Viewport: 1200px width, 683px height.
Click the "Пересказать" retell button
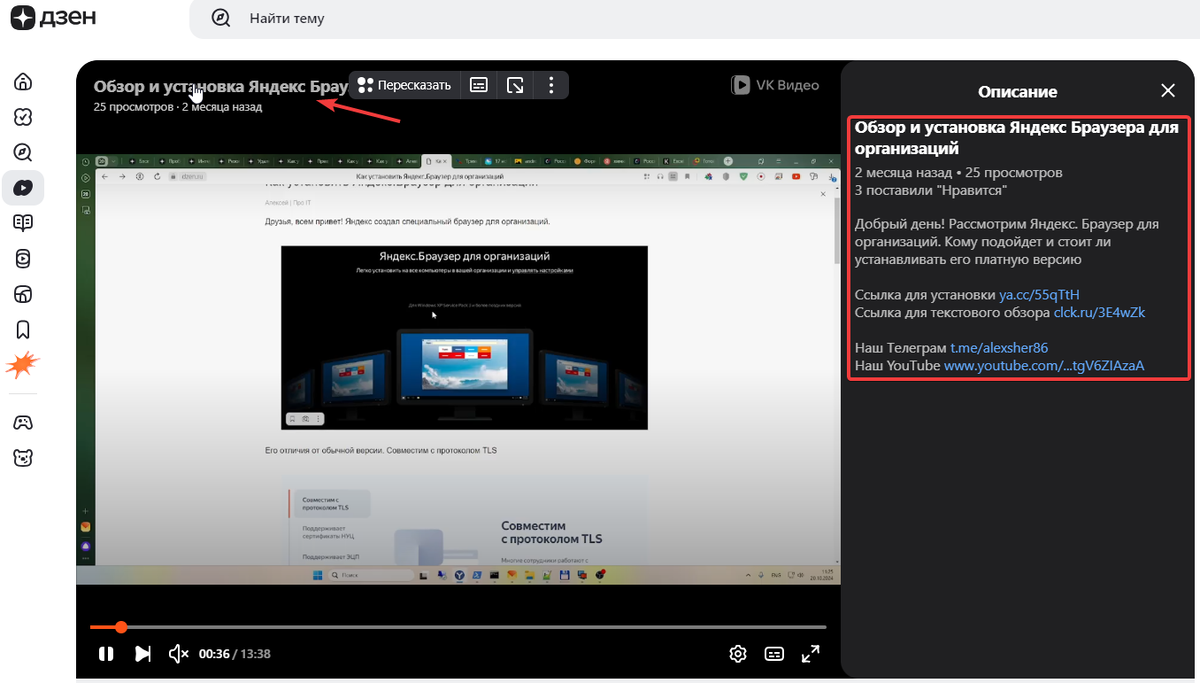(x=405, y=85)
